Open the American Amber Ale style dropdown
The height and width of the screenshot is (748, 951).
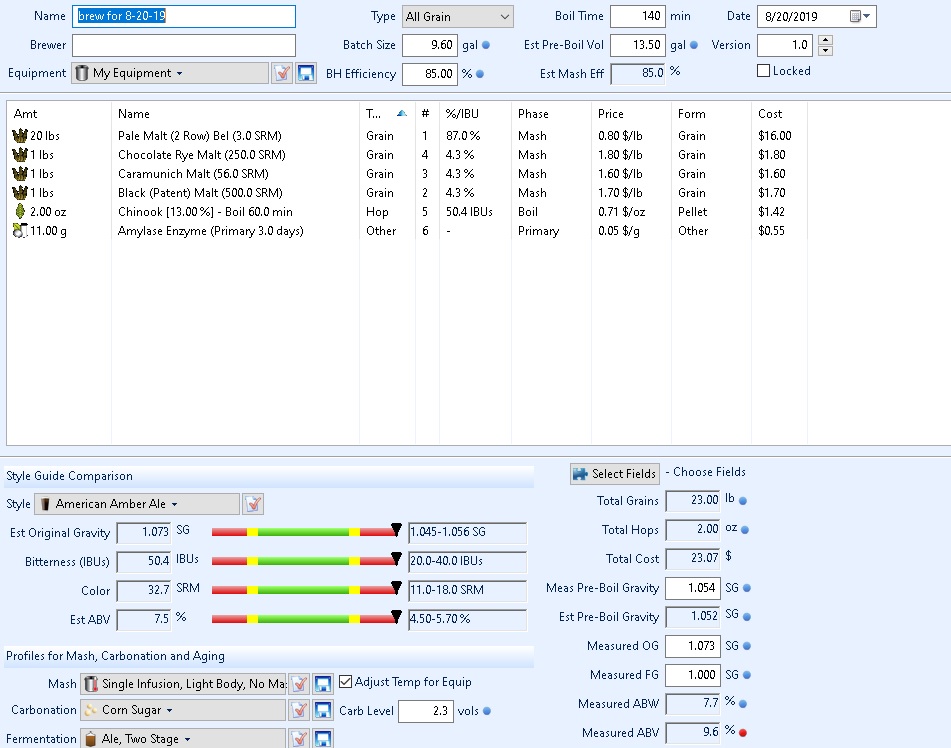(137, 504)
